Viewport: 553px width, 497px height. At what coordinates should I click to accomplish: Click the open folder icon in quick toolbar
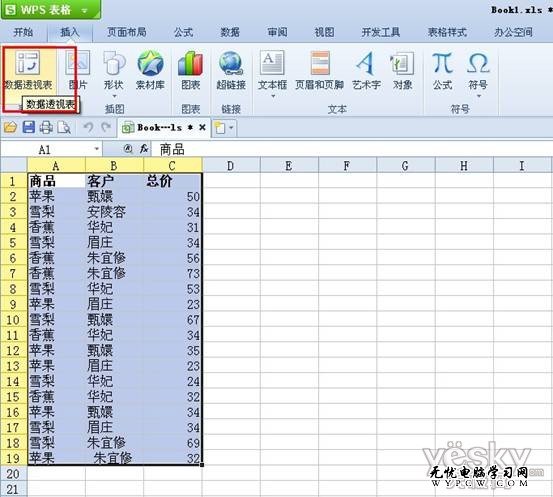pyautogui.click(x=11, y=127)
